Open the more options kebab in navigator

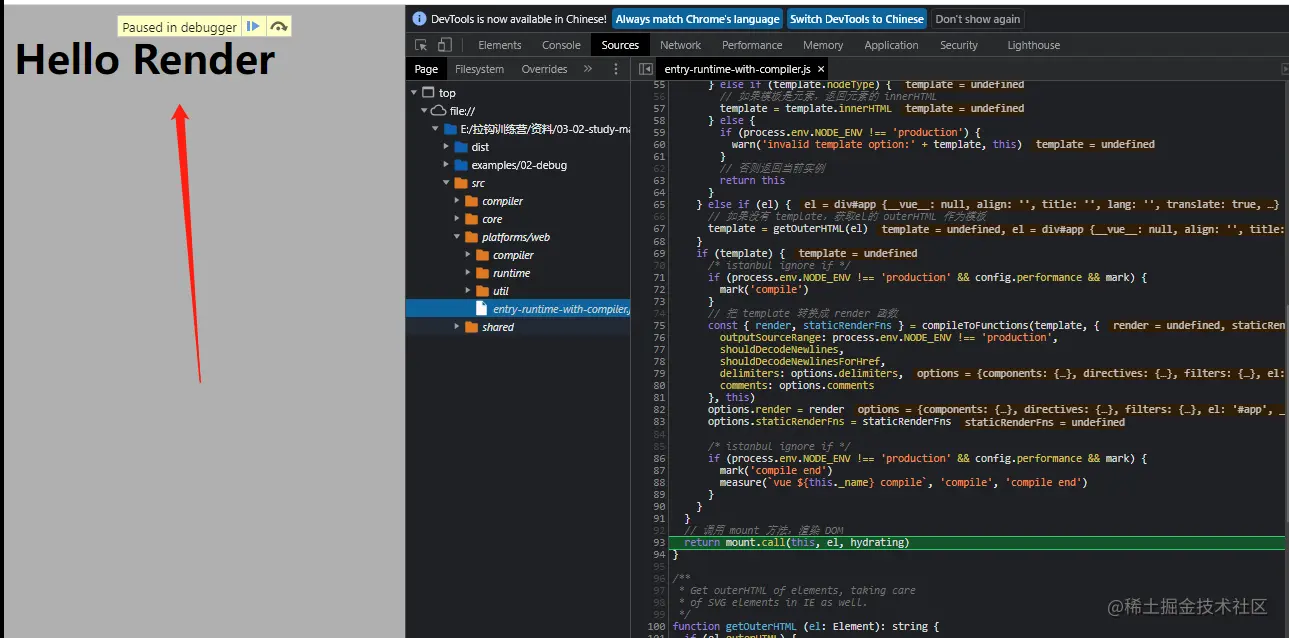pos(616,69)
